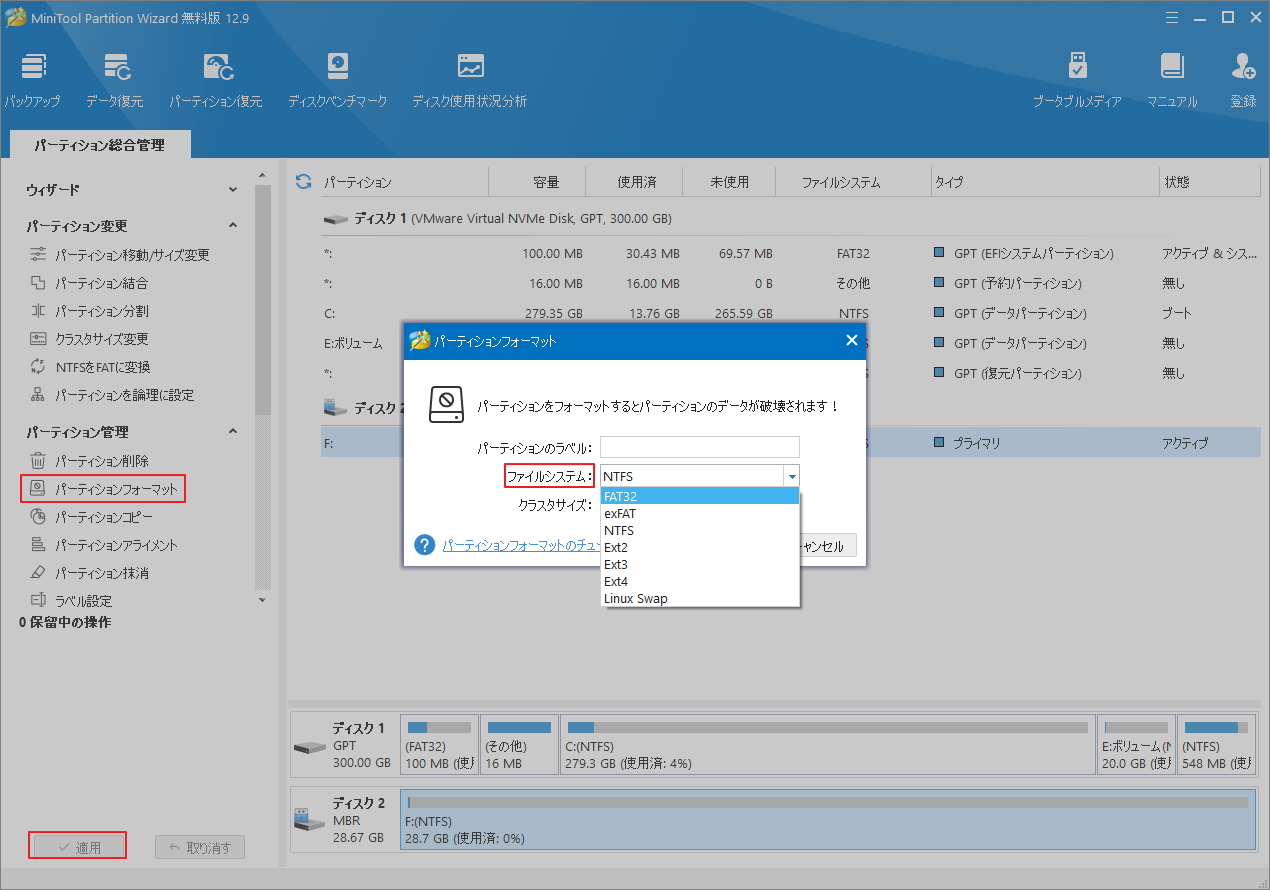Select E:ボリューム block in disk map
This screenshot has width=1270, height=890.
pyautogui.click(x=1135, y=743)
